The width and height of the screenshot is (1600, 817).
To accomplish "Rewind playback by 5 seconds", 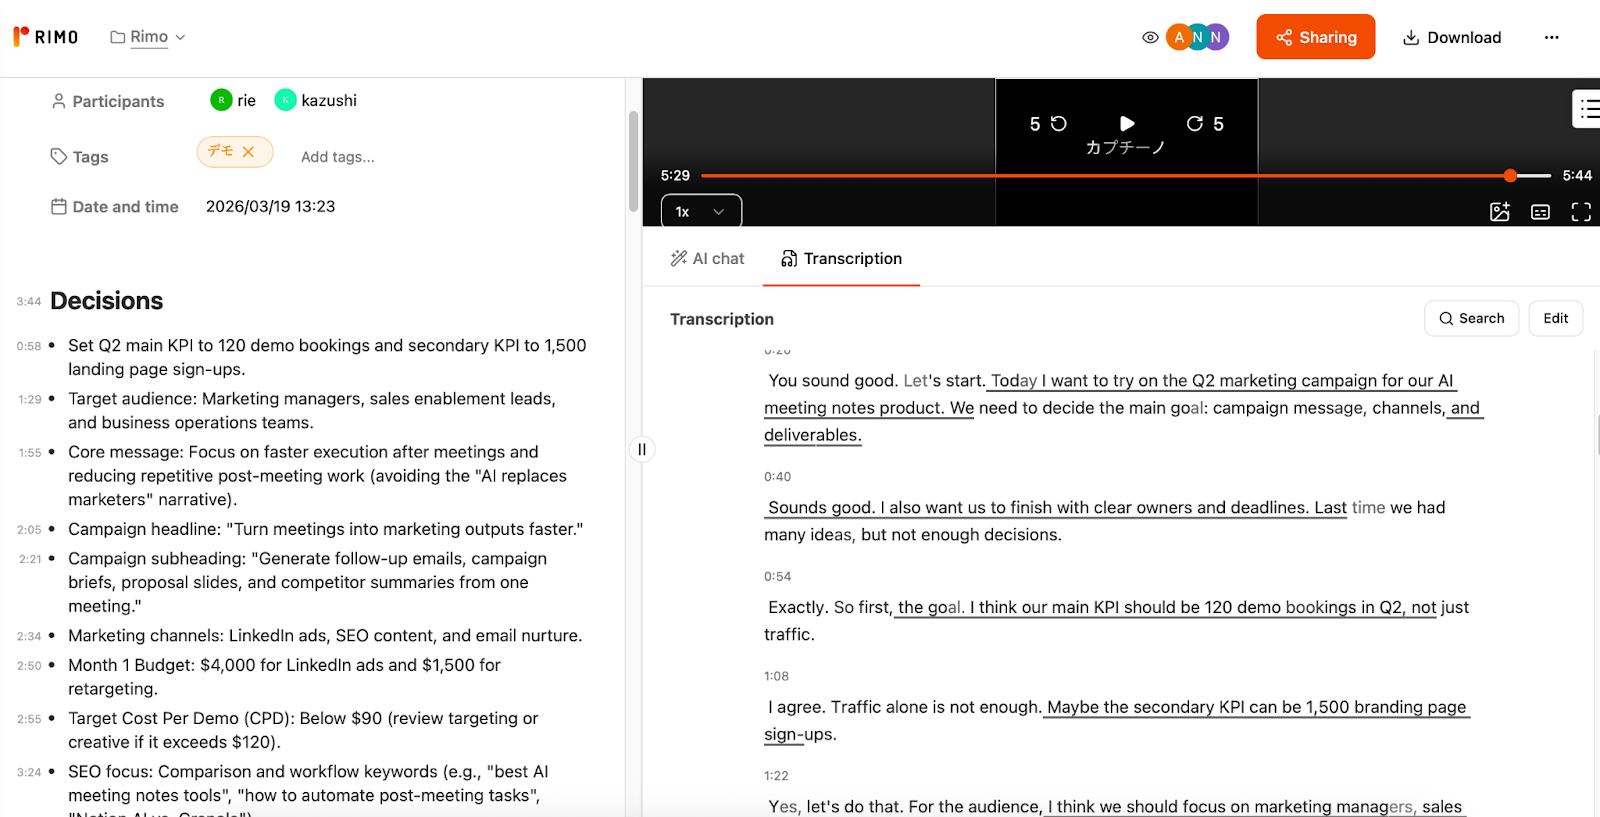I will click(1049, 124).
